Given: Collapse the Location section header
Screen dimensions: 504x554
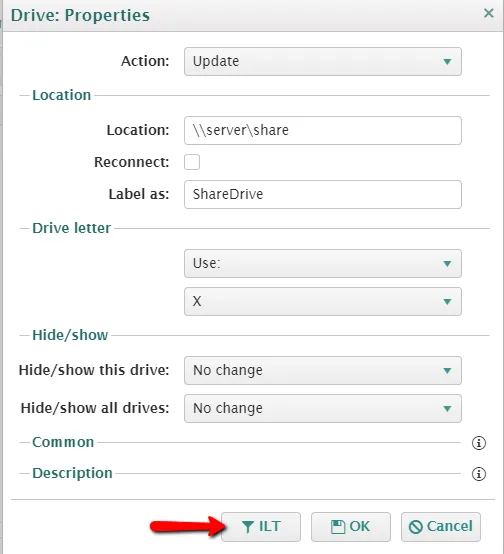Looking at the screenshot, I should click(x=61, y=95).
